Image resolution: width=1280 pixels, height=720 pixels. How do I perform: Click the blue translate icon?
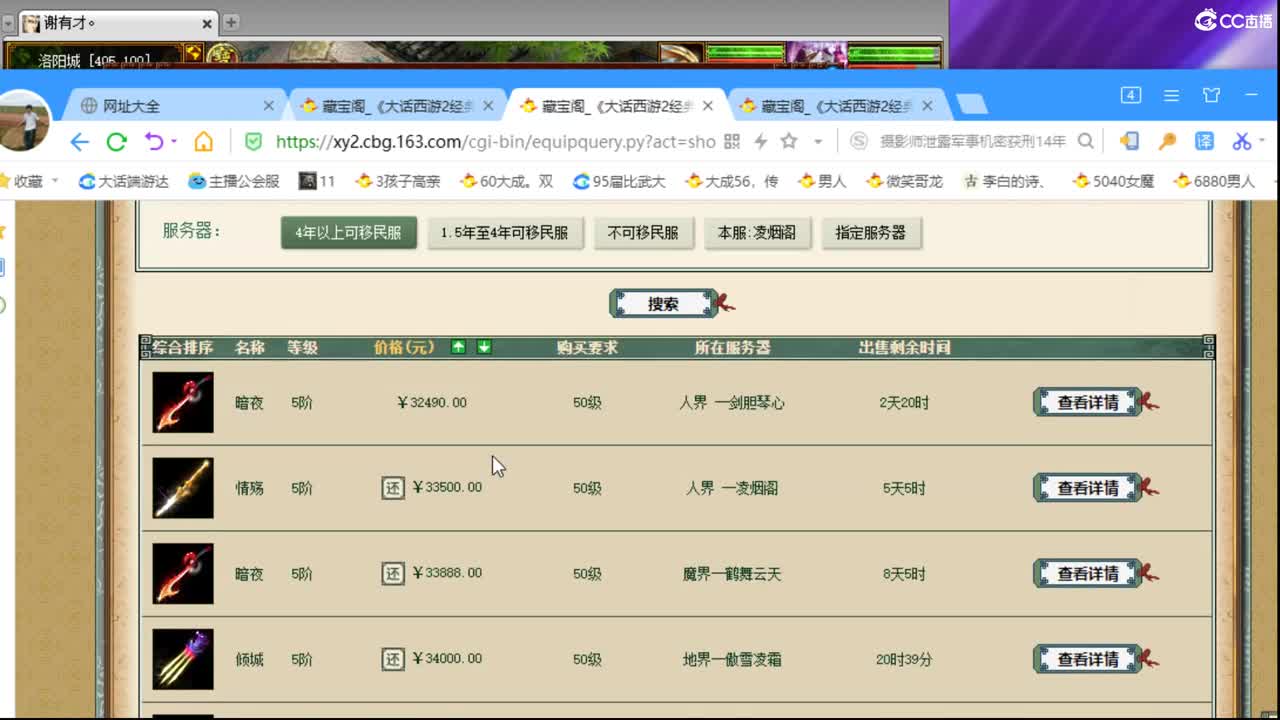(x=1204, y=142)
